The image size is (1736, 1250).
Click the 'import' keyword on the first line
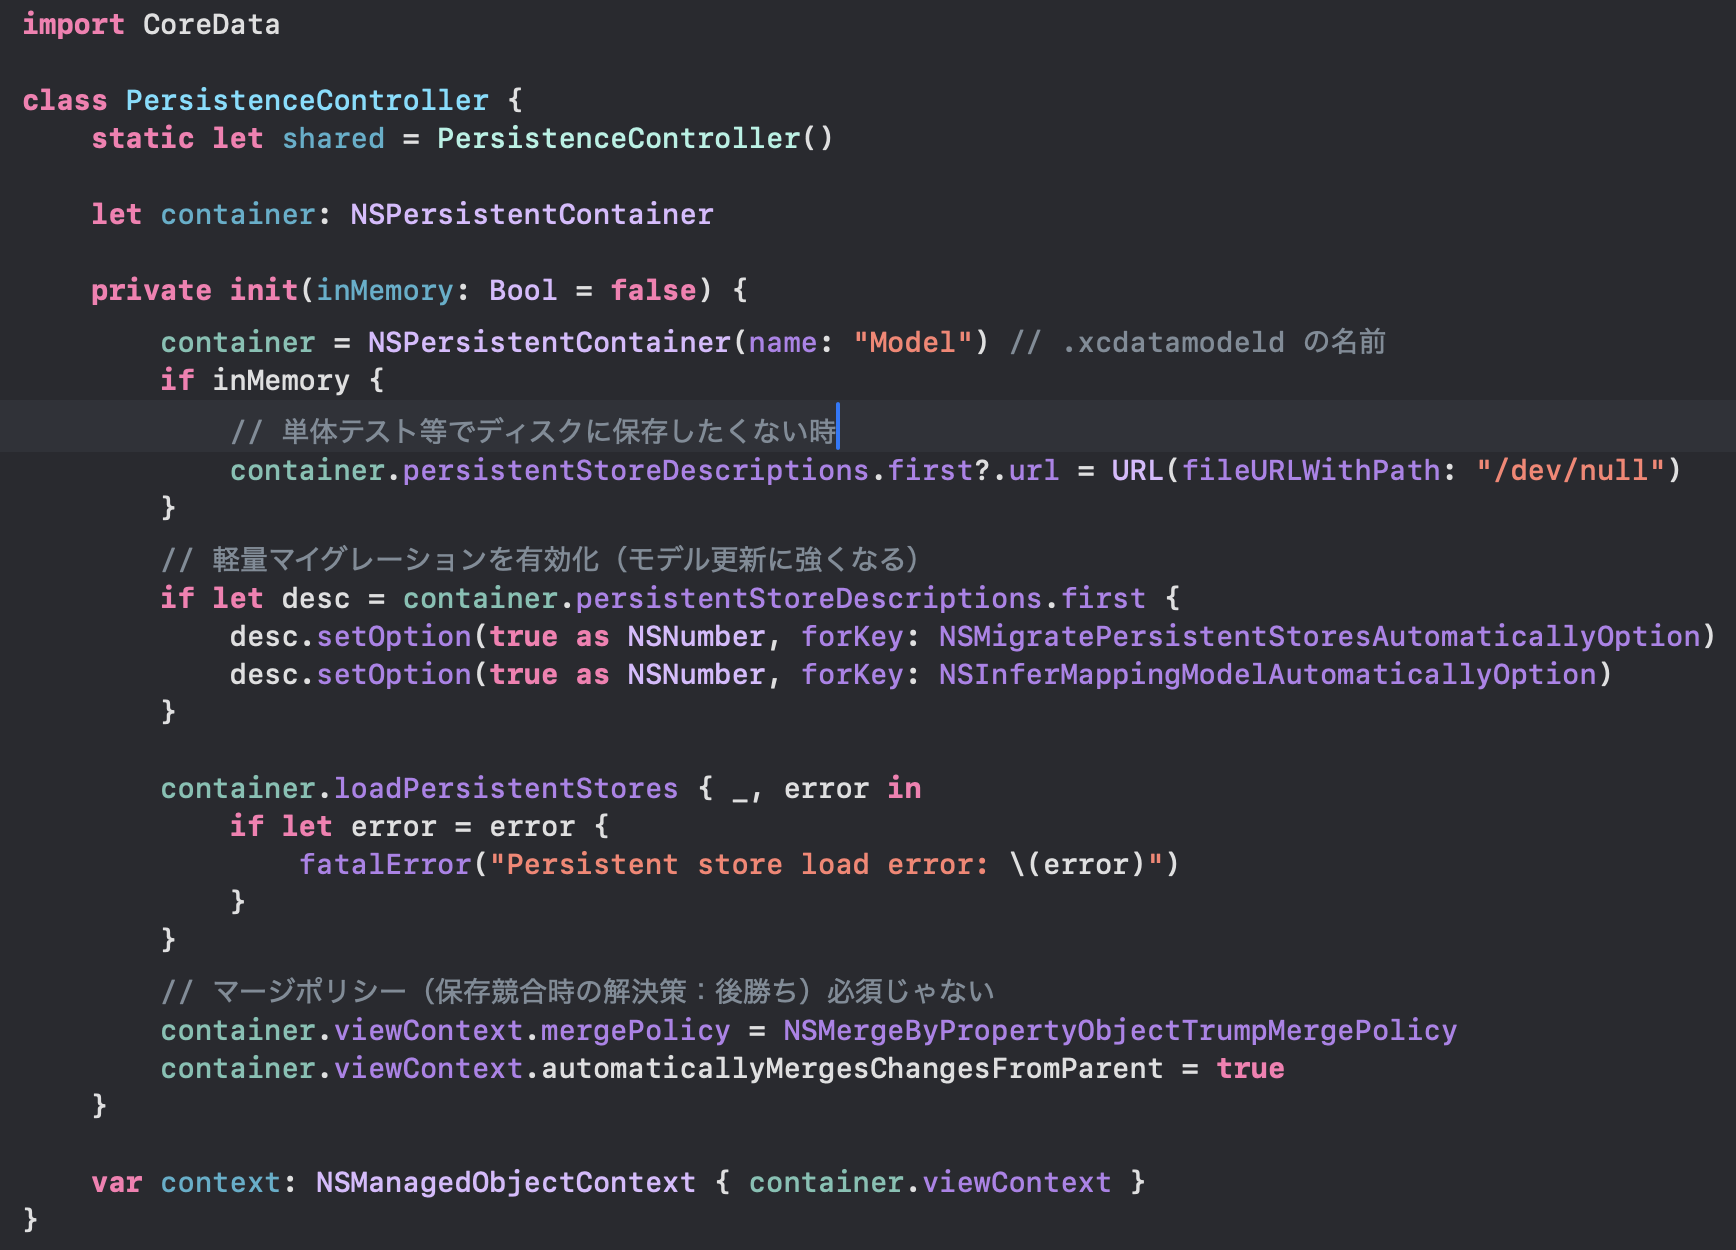tap(73, 24)
